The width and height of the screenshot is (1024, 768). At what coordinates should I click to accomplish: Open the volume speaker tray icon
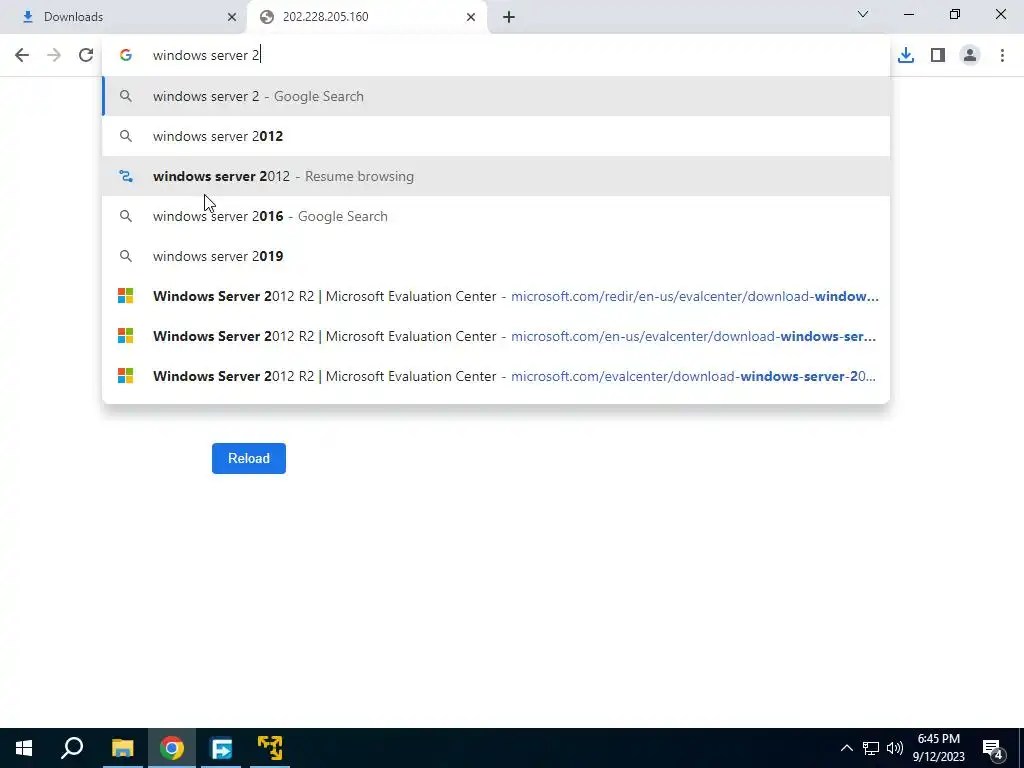click(895, 748)
